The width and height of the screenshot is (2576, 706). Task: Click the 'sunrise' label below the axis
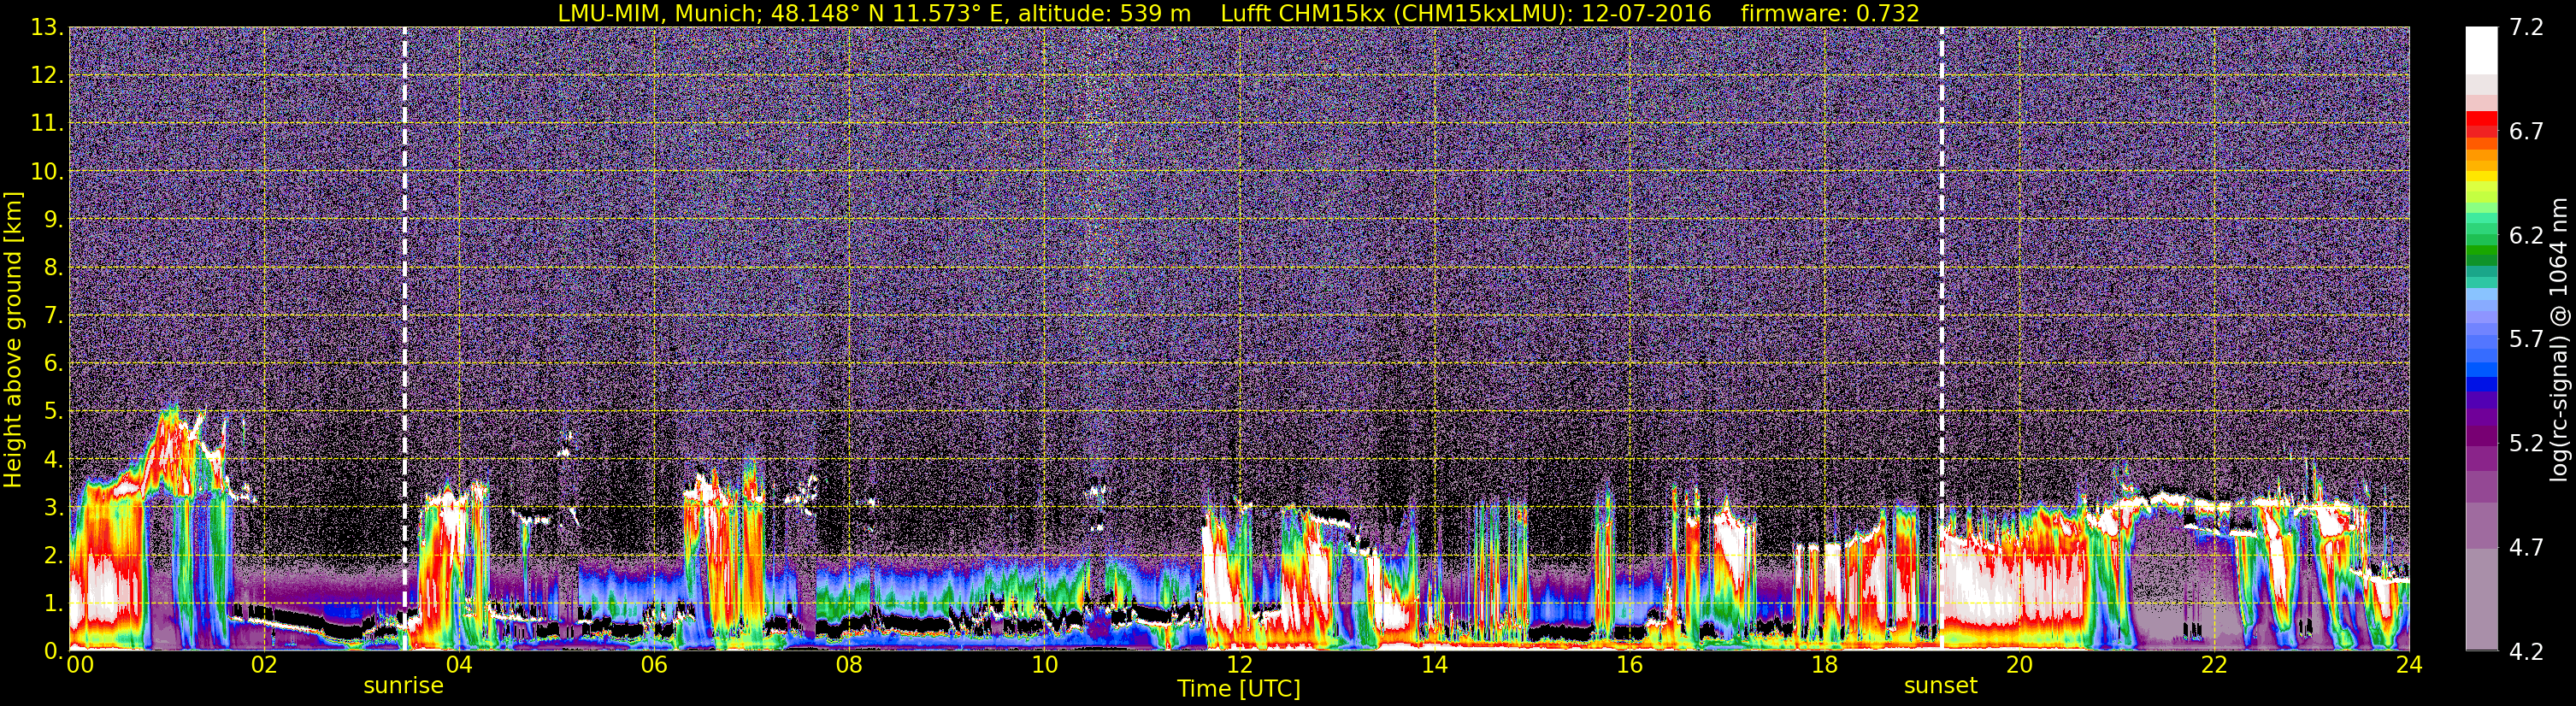403,686
